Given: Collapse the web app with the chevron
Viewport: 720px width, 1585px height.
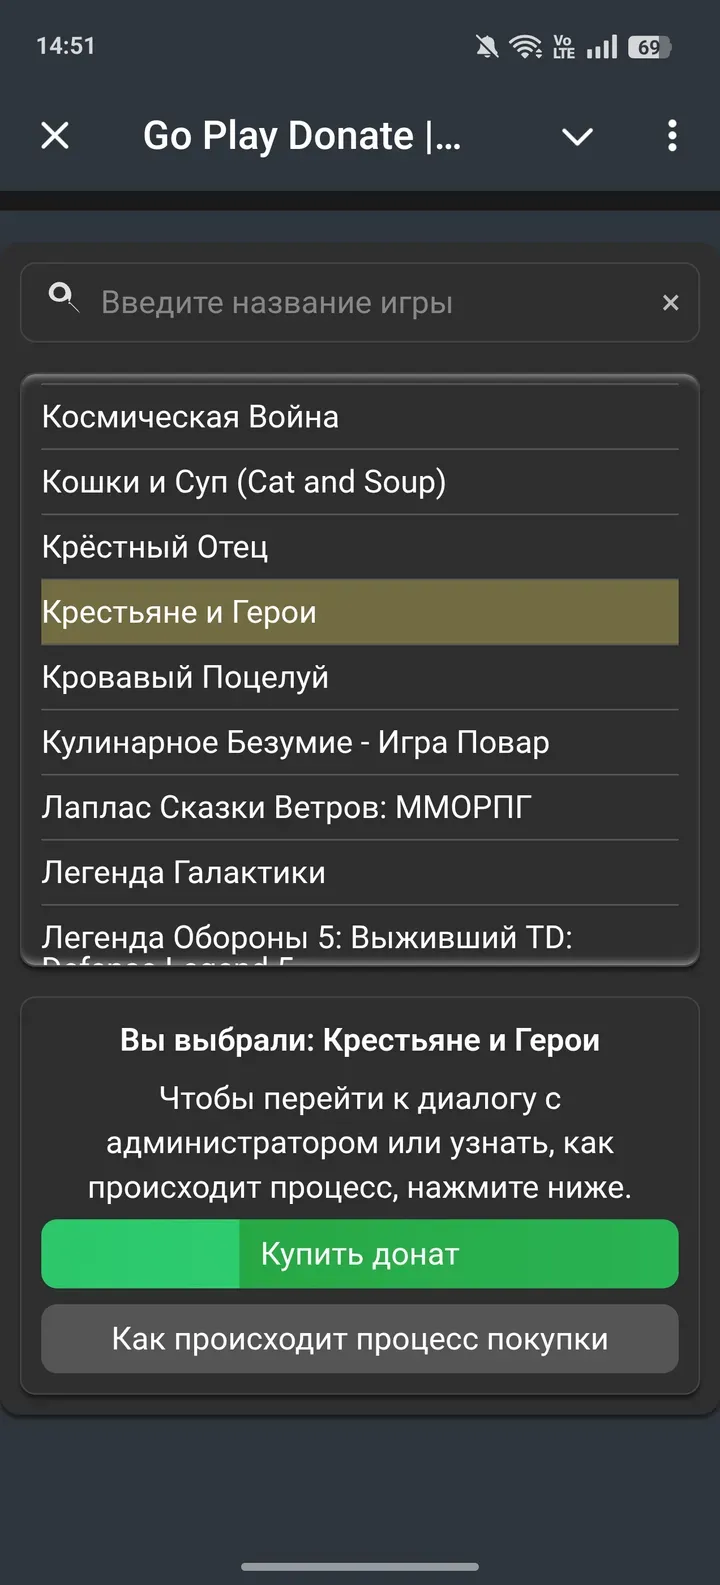Looking at the screenshot, I should pos(578,139).
